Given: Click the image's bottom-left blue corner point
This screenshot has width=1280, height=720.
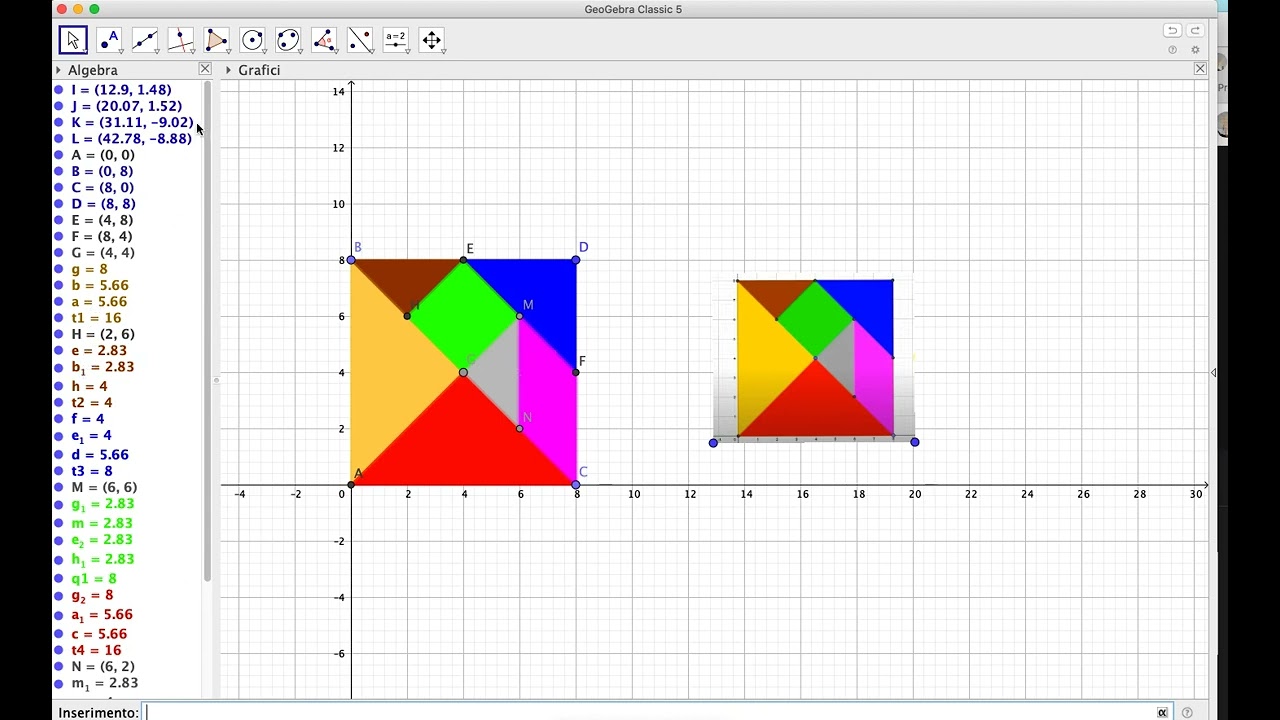Looking at the screenshot, I should point(713,442).
